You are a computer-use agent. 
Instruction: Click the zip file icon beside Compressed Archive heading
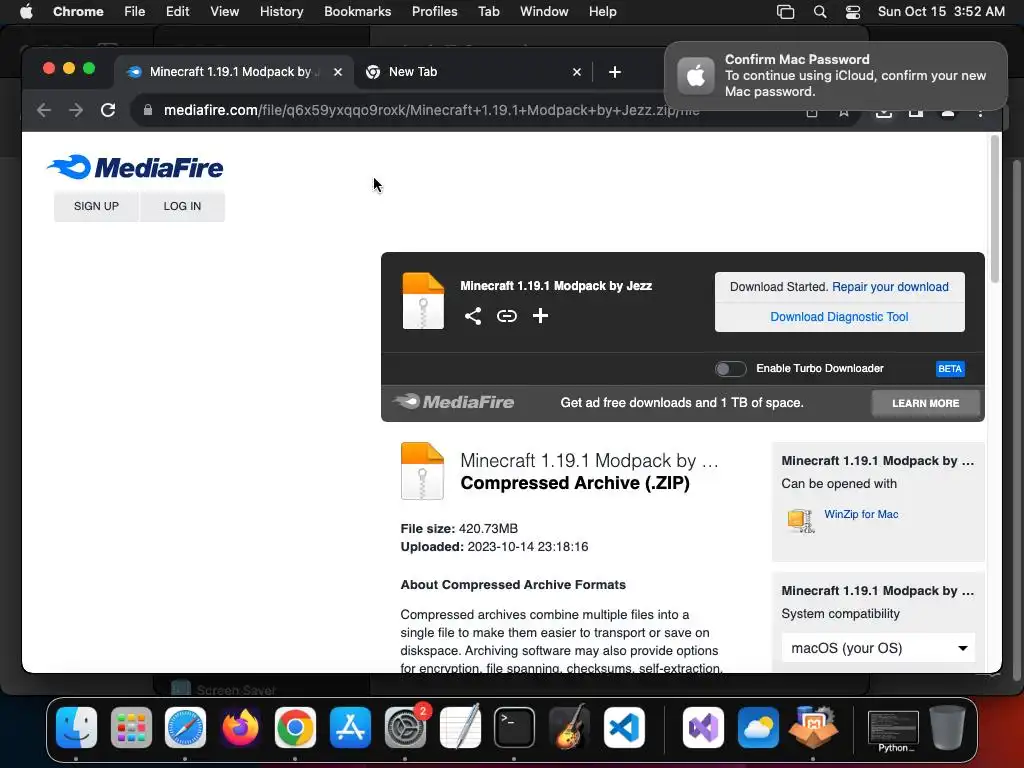pyautogui.click(x=422, y=471)
